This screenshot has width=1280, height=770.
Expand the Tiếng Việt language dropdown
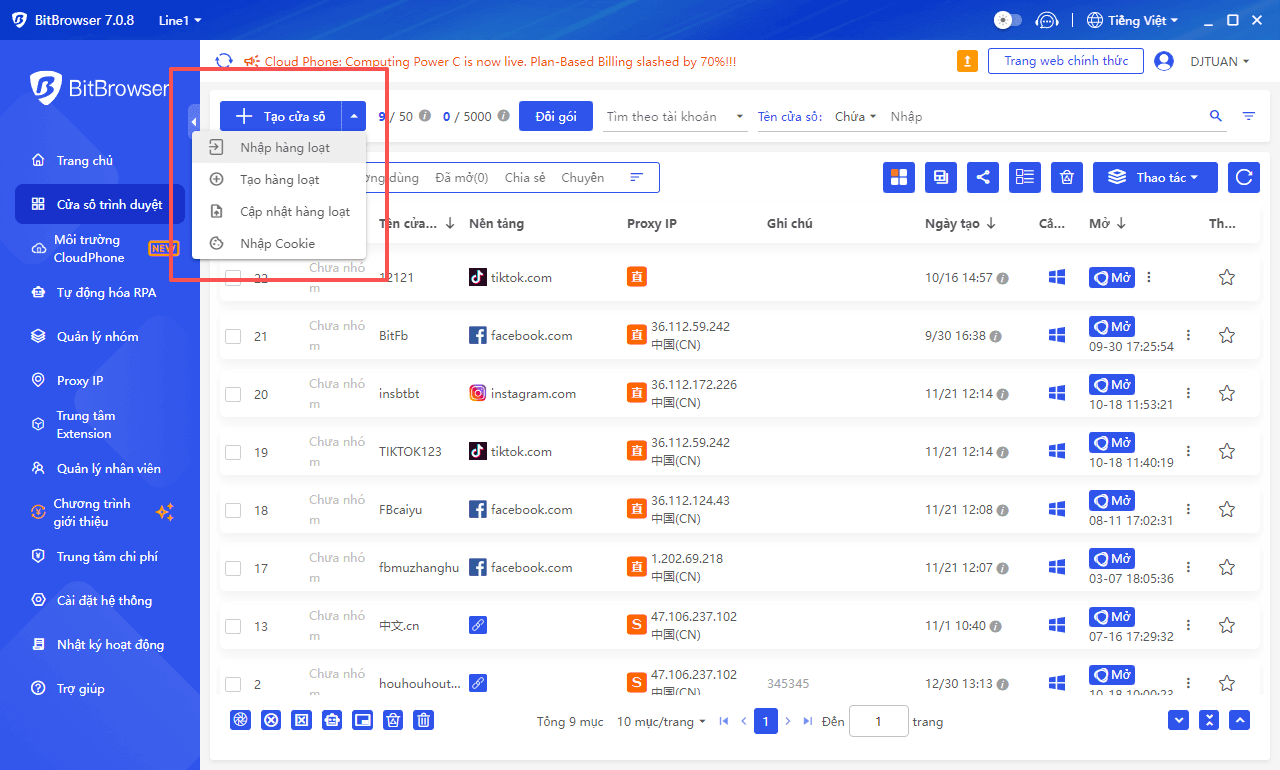click(1133, 19)
